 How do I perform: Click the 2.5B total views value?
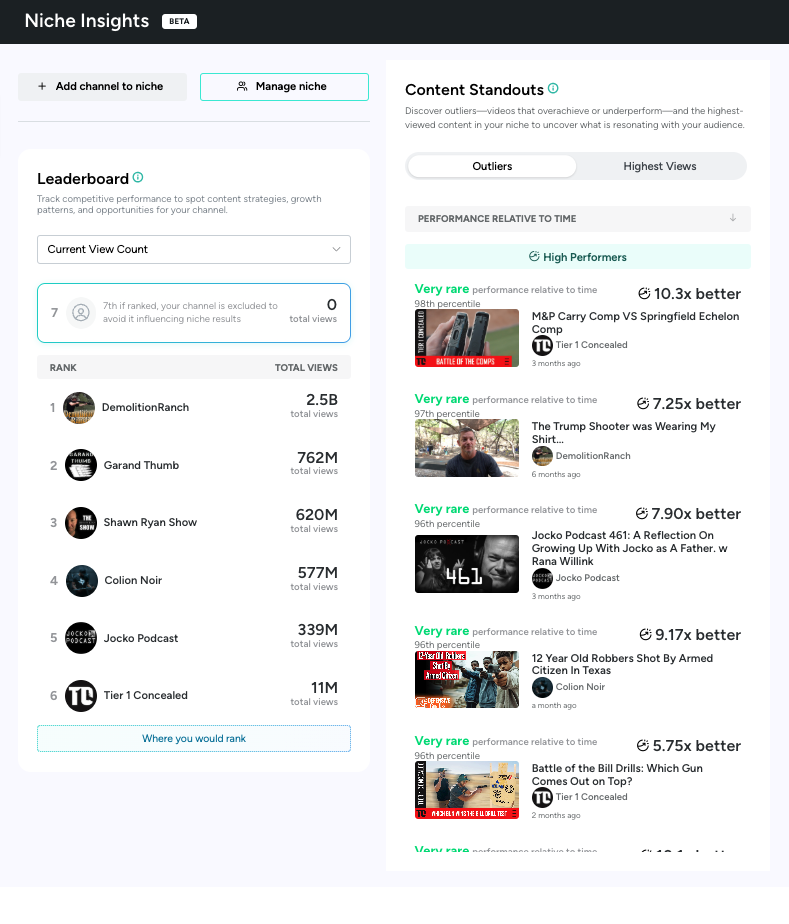click(x=322, y=400)
